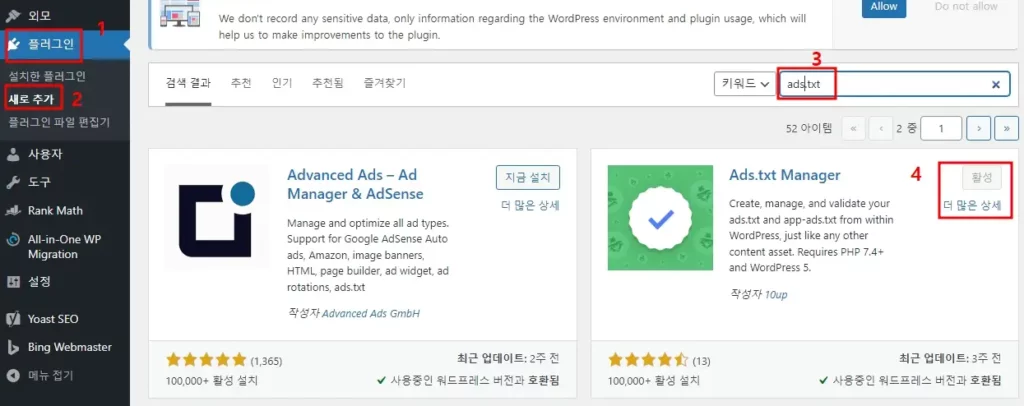Viewport: 1024px width, 406px height.
Task: Switch to the 인기 tab
Action: [282, 83]
